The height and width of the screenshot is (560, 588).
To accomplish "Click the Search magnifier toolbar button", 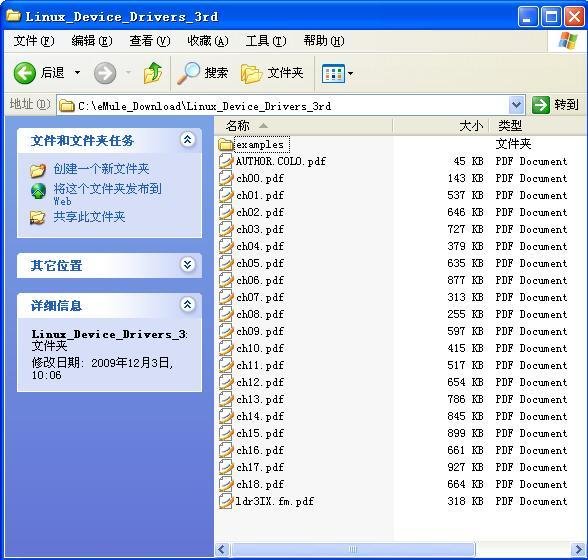I will 202,73.
